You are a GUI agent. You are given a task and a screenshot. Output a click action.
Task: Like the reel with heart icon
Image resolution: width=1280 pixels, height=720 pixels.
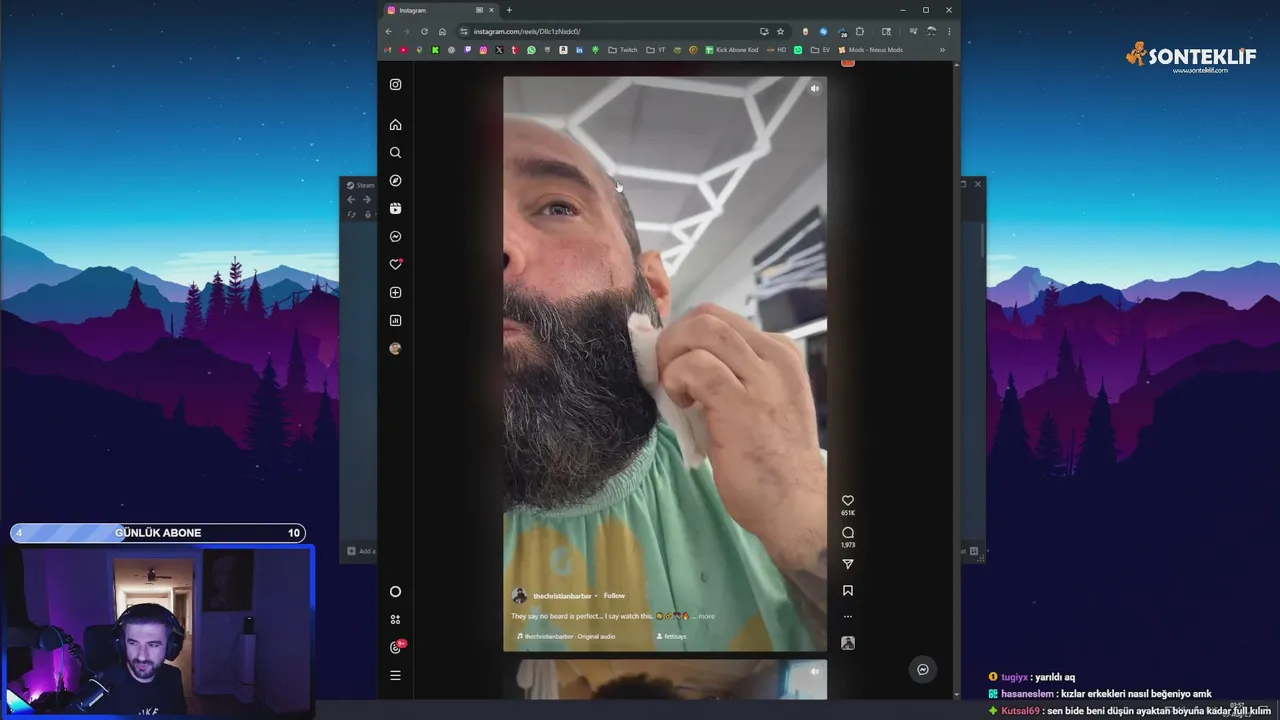[x=848, y=500]
